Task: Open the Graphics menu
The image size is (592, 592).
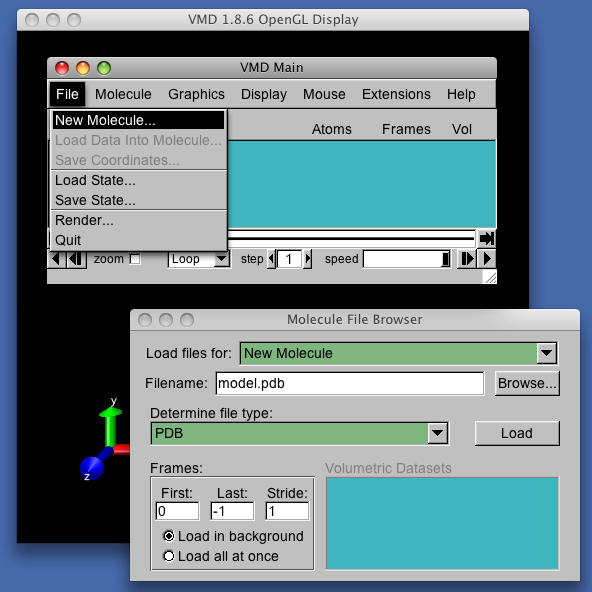Action: [196, 94]
